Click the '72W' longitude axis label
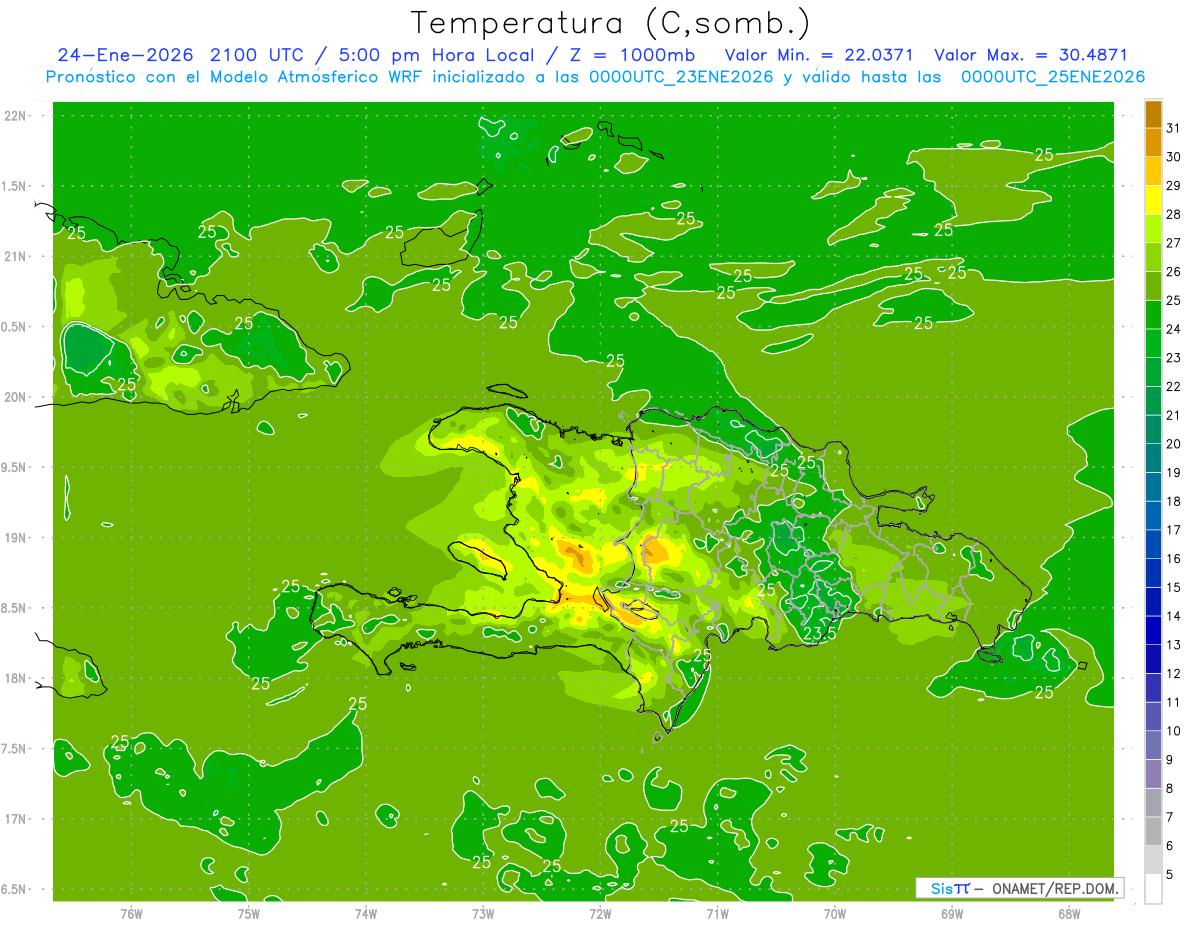Viewport: 1200px width, 927px height. [x=600, y=913]
